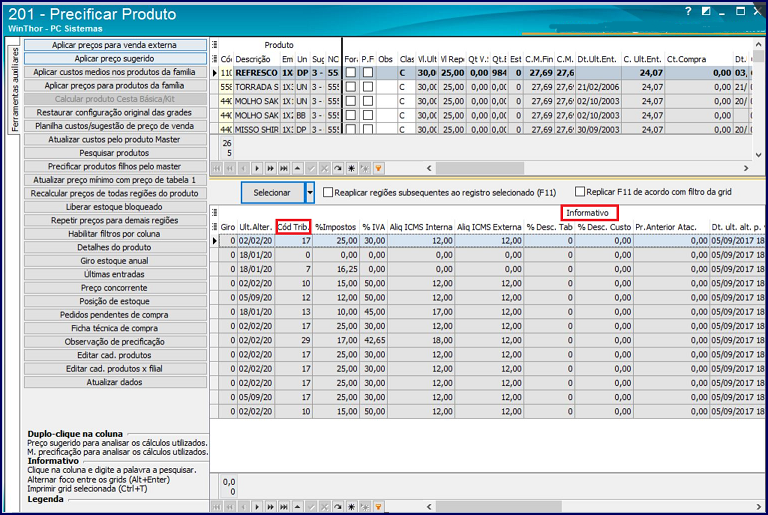Toggle For. checkbox in REFRESCO row
Image resolution: width=768 pixels, height=515 pixels.
351,73
